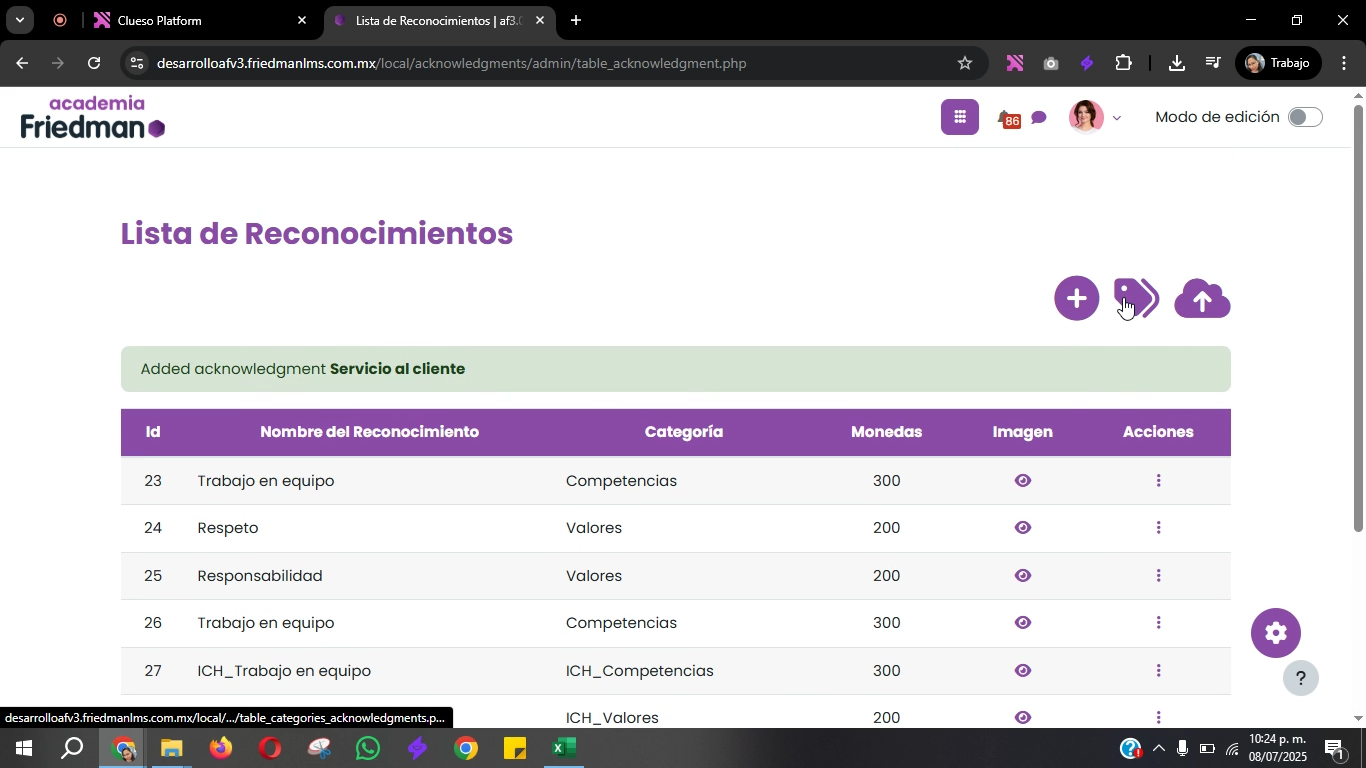1366x768 pixels.
Task: Click the Categoría column header
Action: tap(684, 432)
